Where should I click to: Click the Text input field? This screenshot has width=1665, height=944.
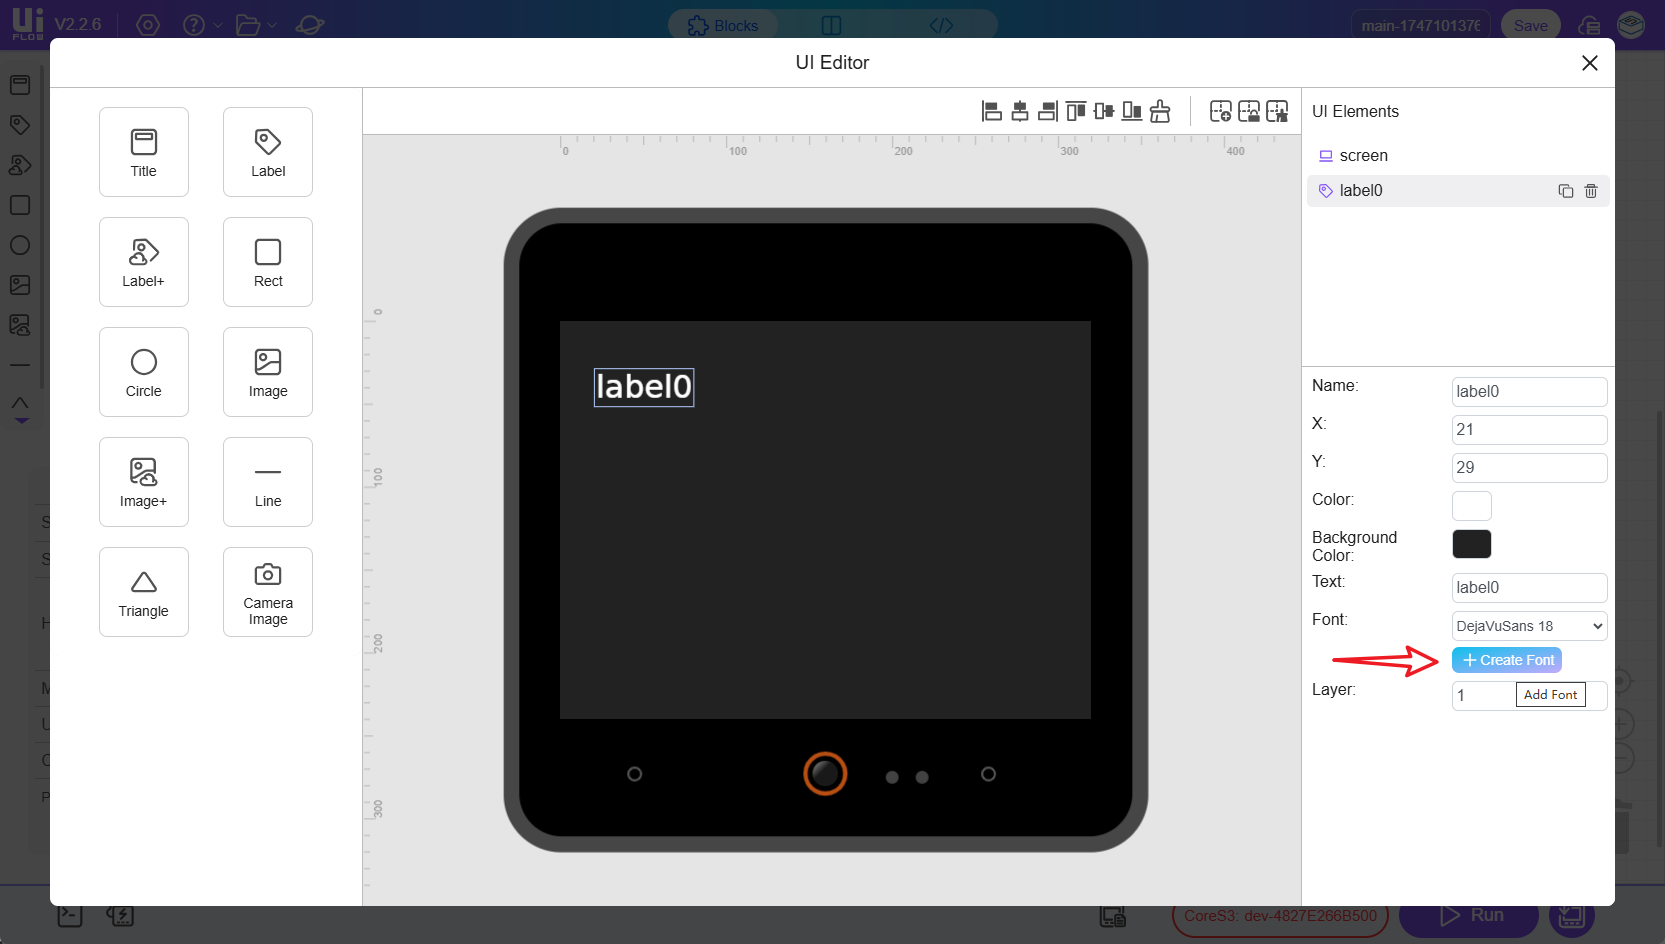click(x=1529, y=588)
